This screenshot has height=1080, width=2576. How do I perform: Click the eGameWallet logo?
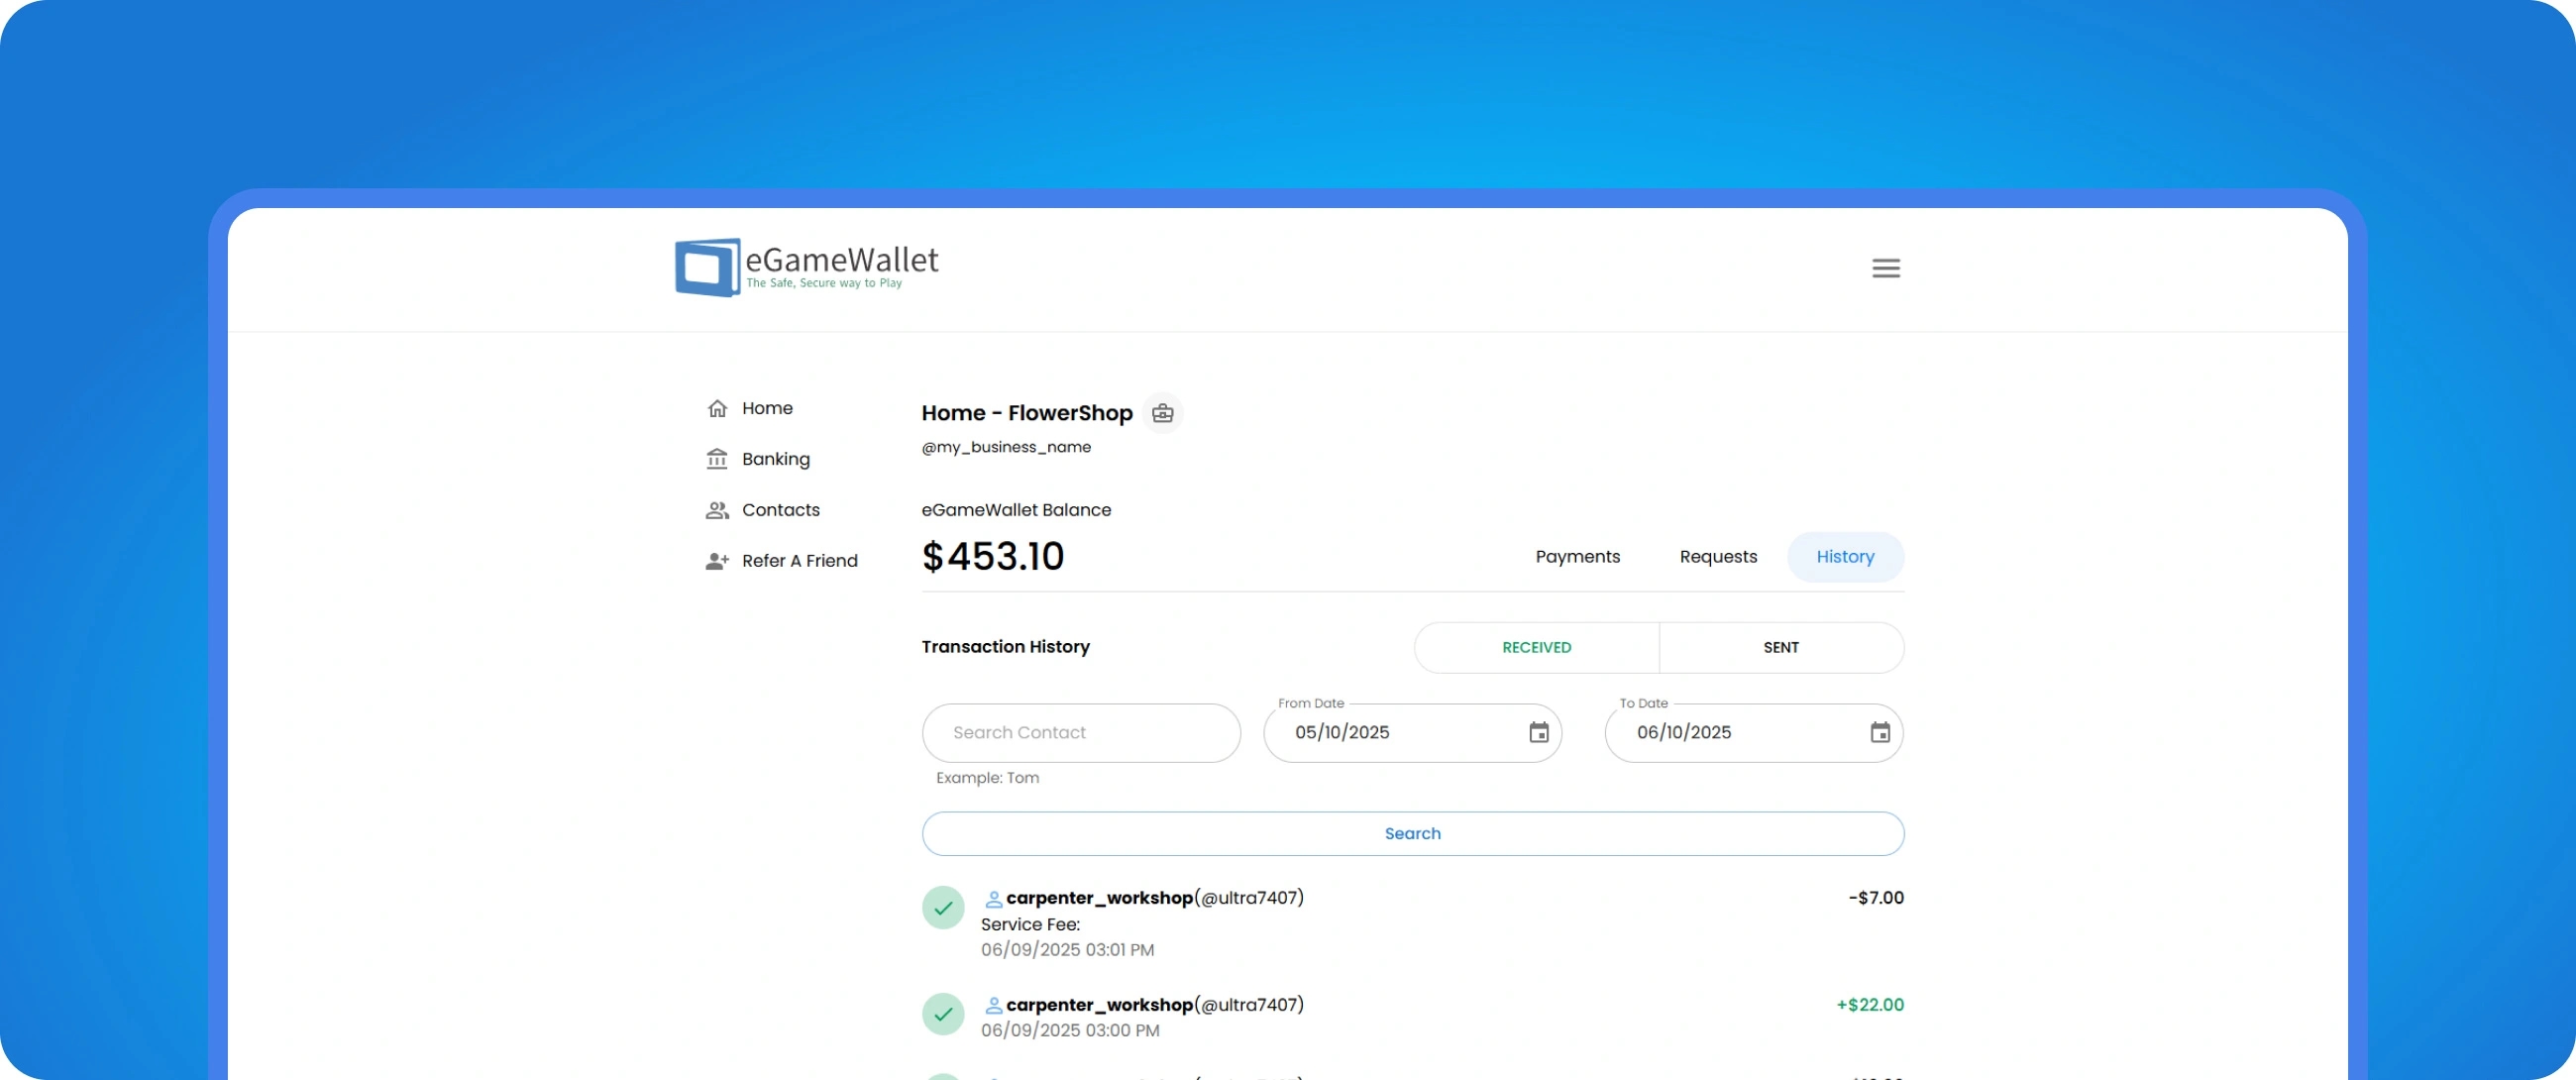click(806, 267)
